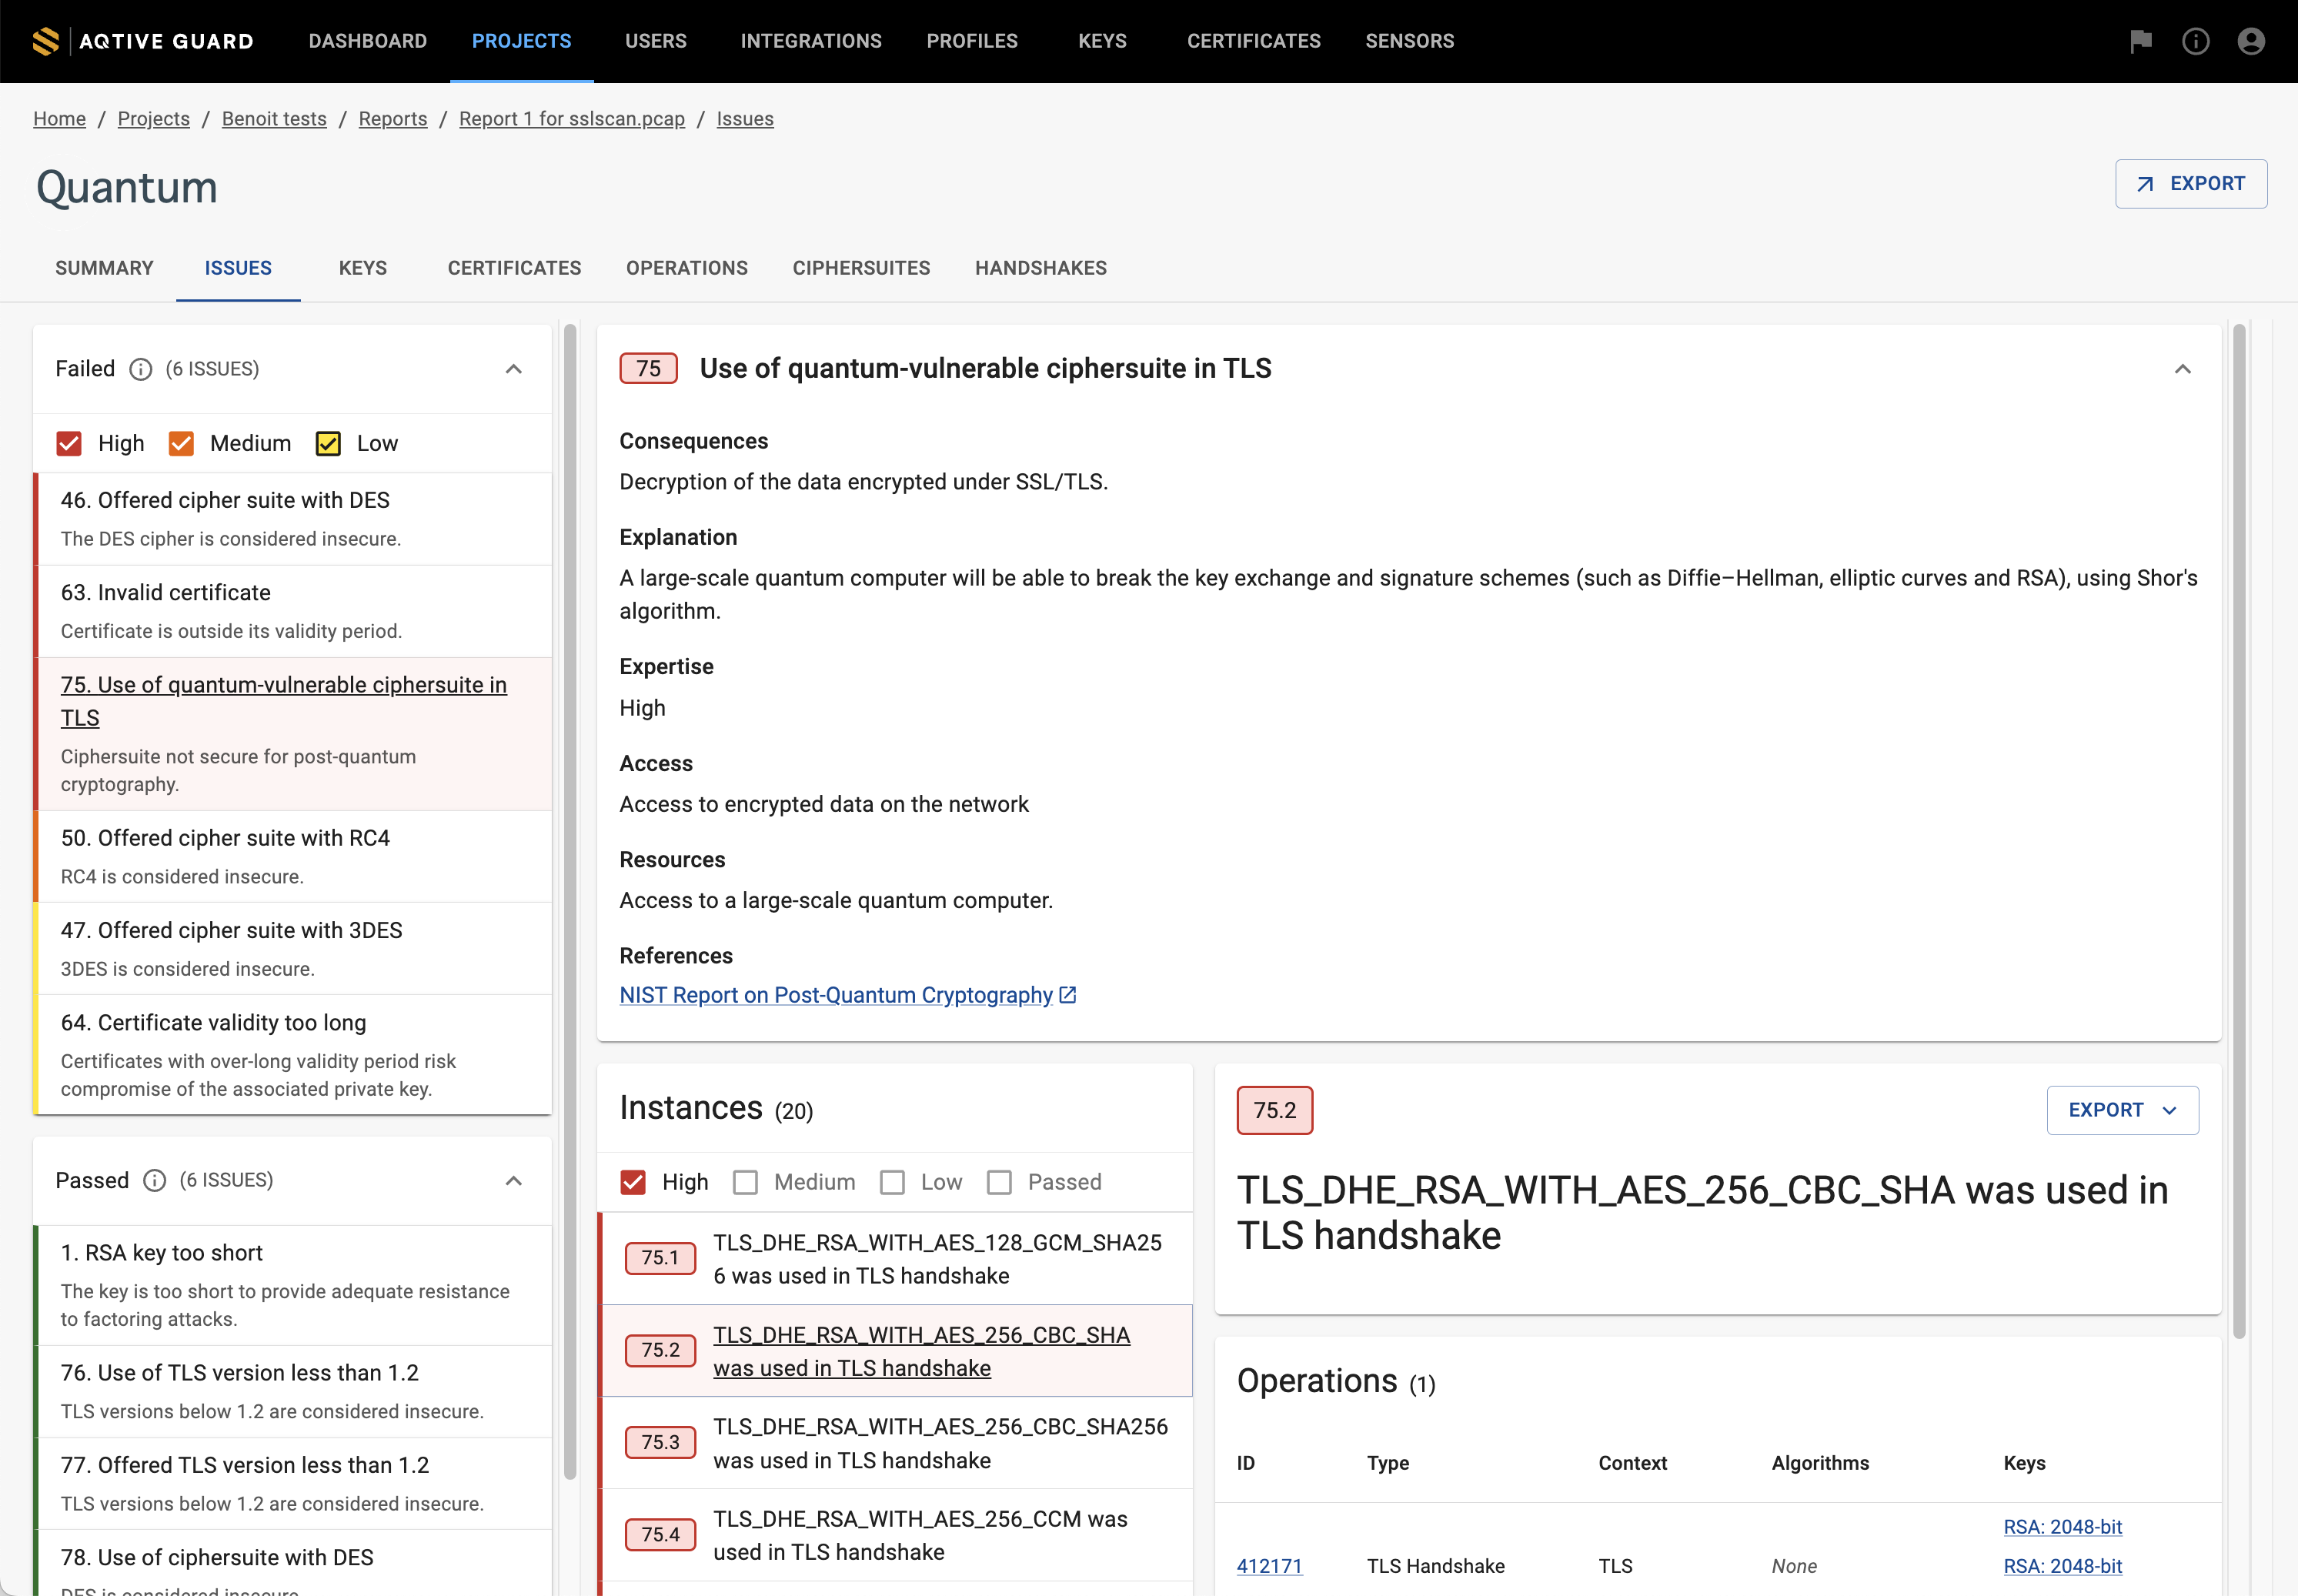
Task: Click the top EXPORT button
Action: tap(2190, 184)
